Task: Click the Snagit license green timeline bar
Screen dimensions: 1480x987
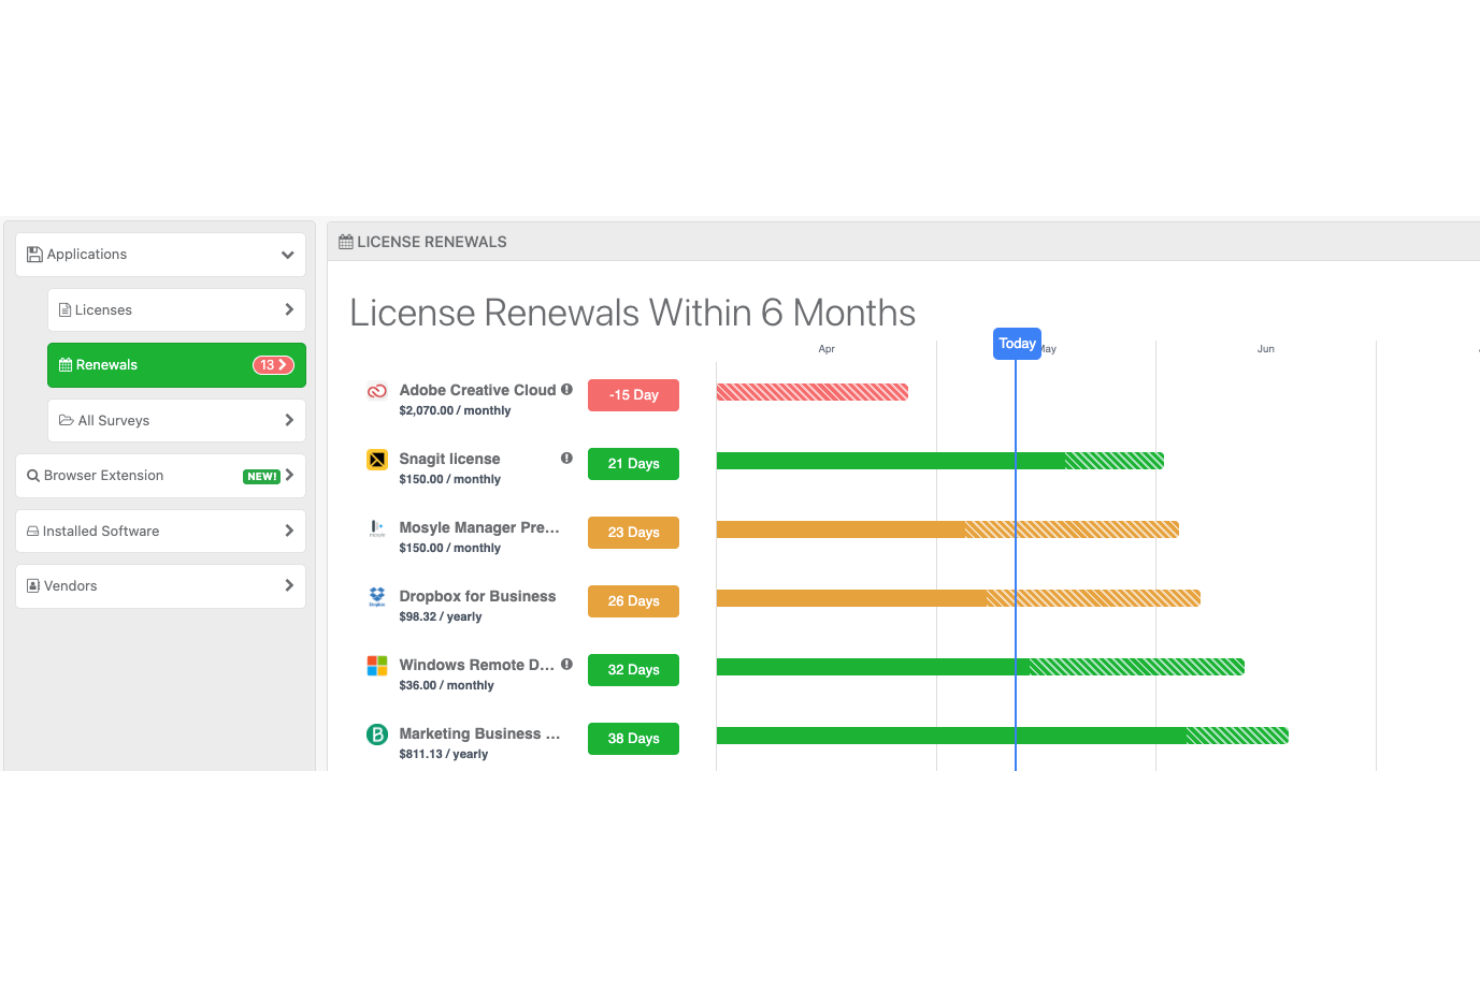Action: pyautogui.click(x=940, y=461)
